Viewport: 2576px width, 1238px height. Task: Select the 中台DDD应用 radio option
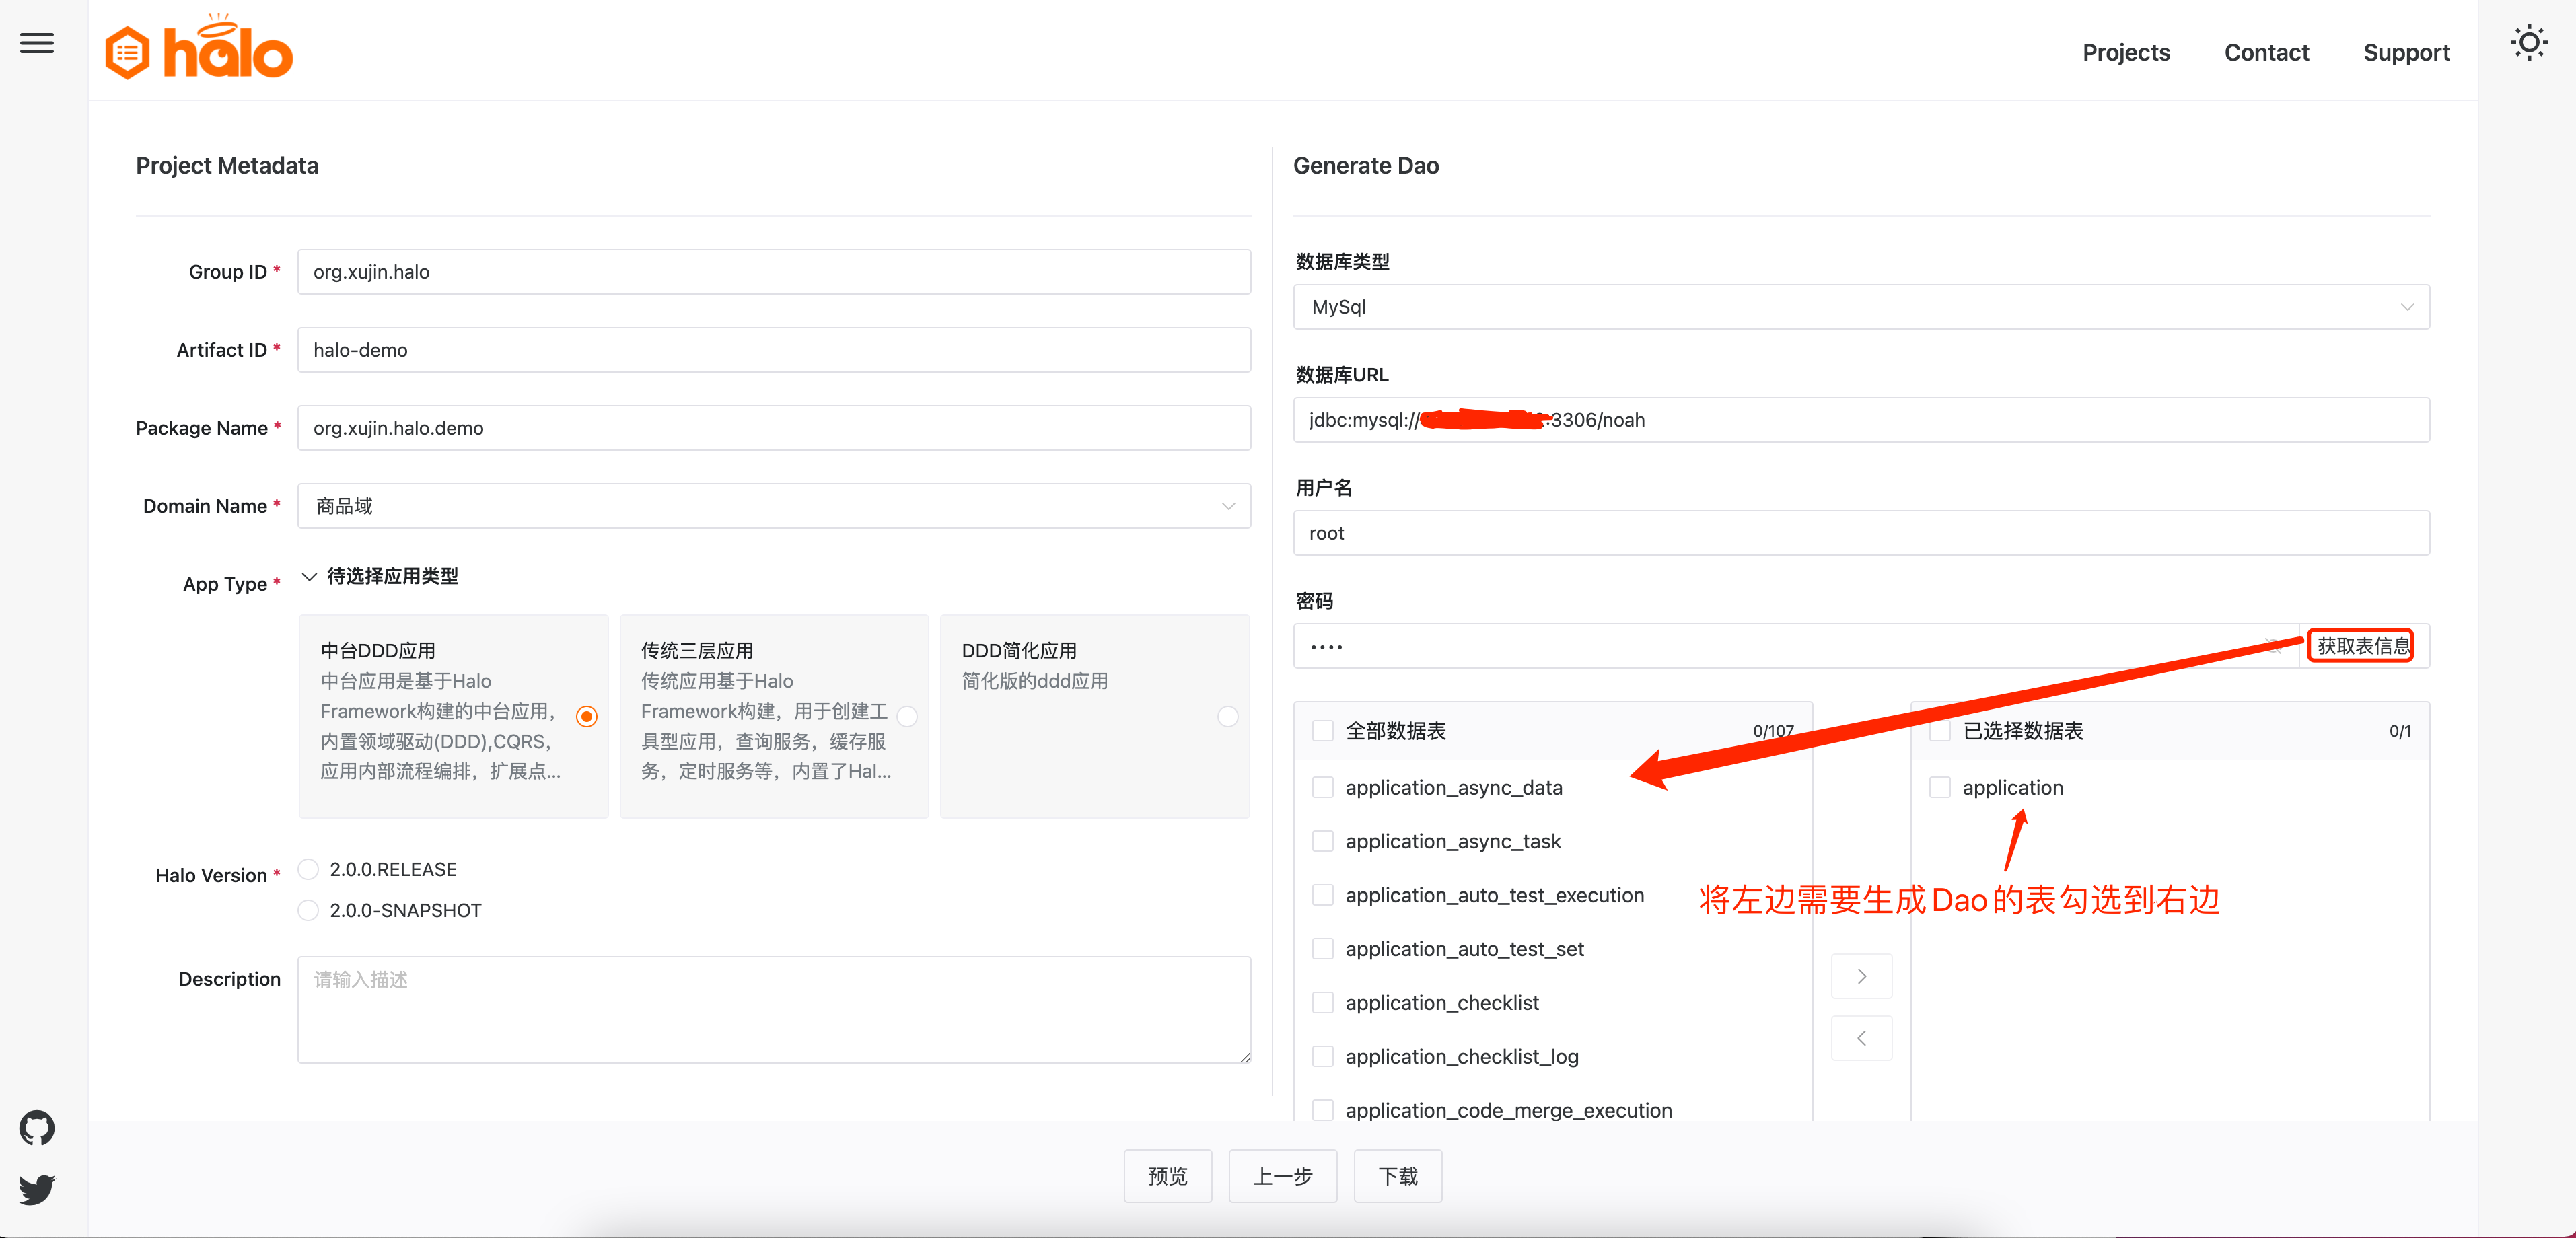[587, 716]
